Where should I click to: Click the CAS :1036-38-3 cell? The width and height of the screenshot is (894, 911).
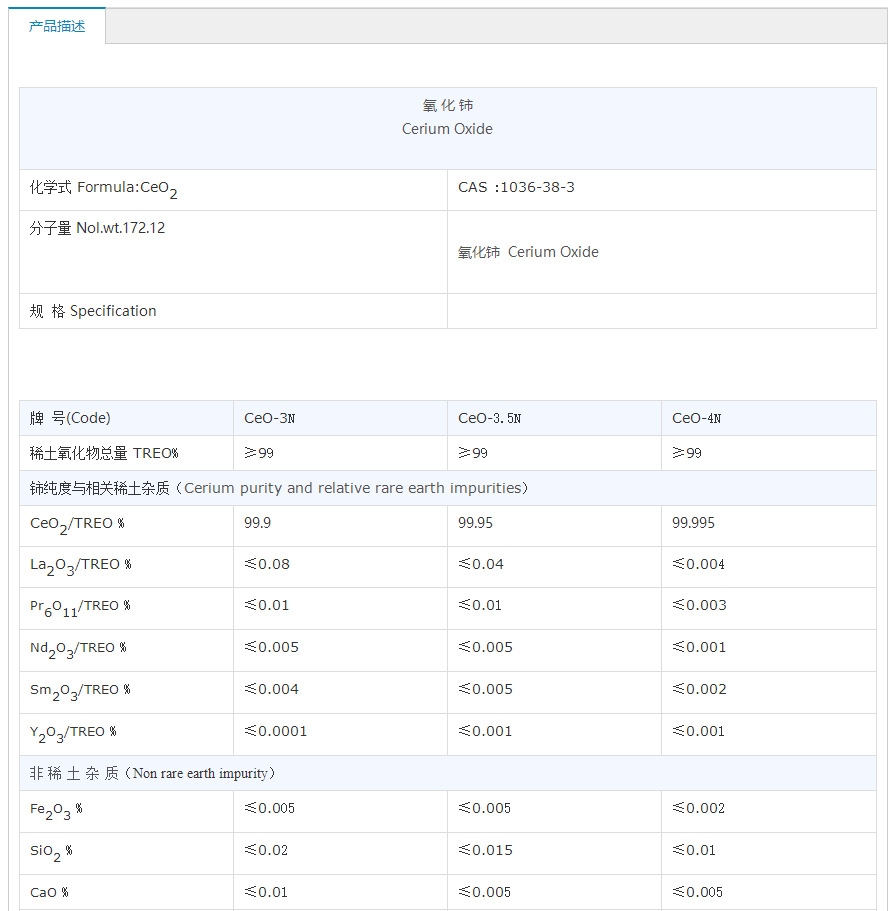(516, 187)
